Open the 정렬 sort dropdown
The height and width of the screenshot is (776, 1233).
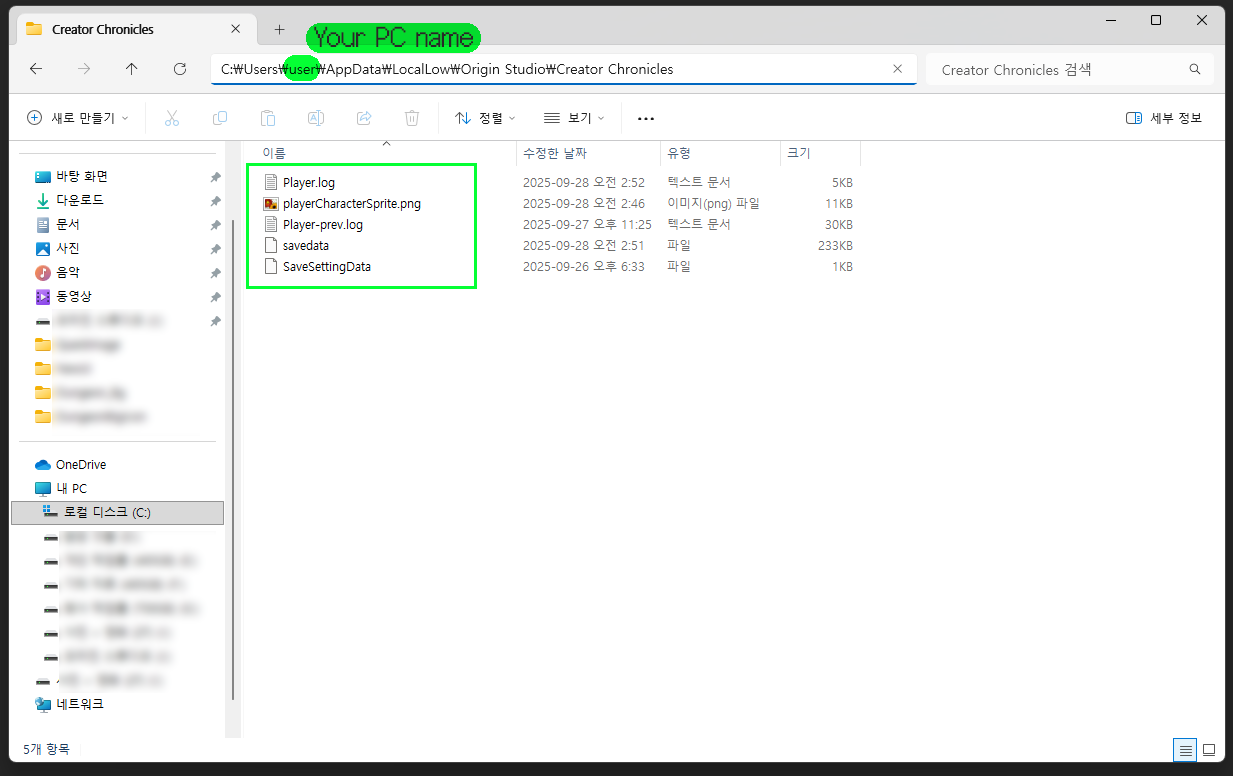[485, 118]
